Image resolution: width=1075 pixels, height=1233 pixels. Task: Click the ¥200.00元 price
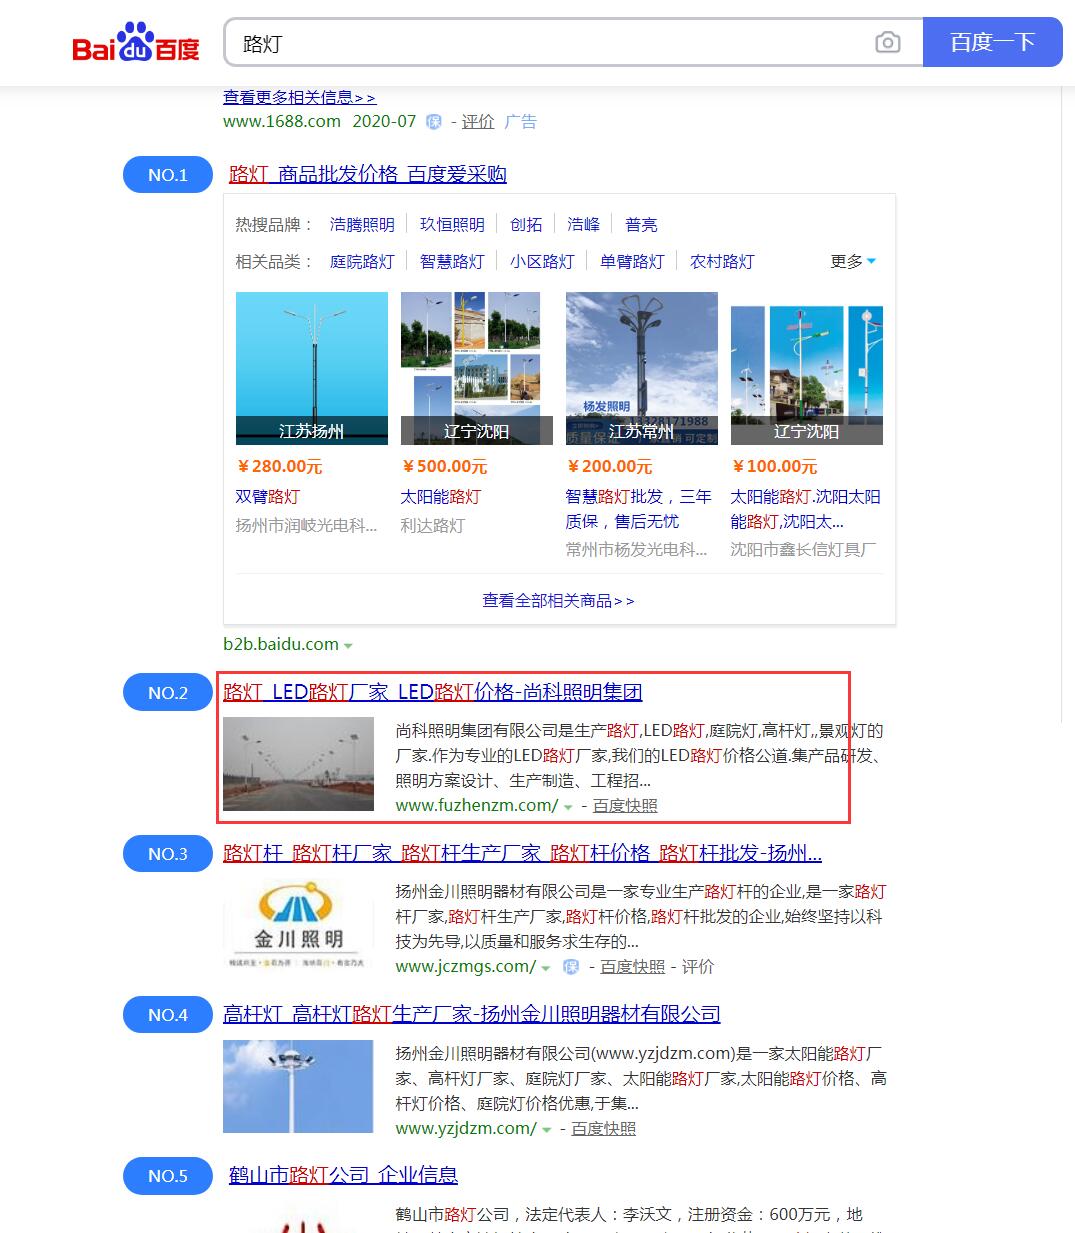tap(610, 467)
